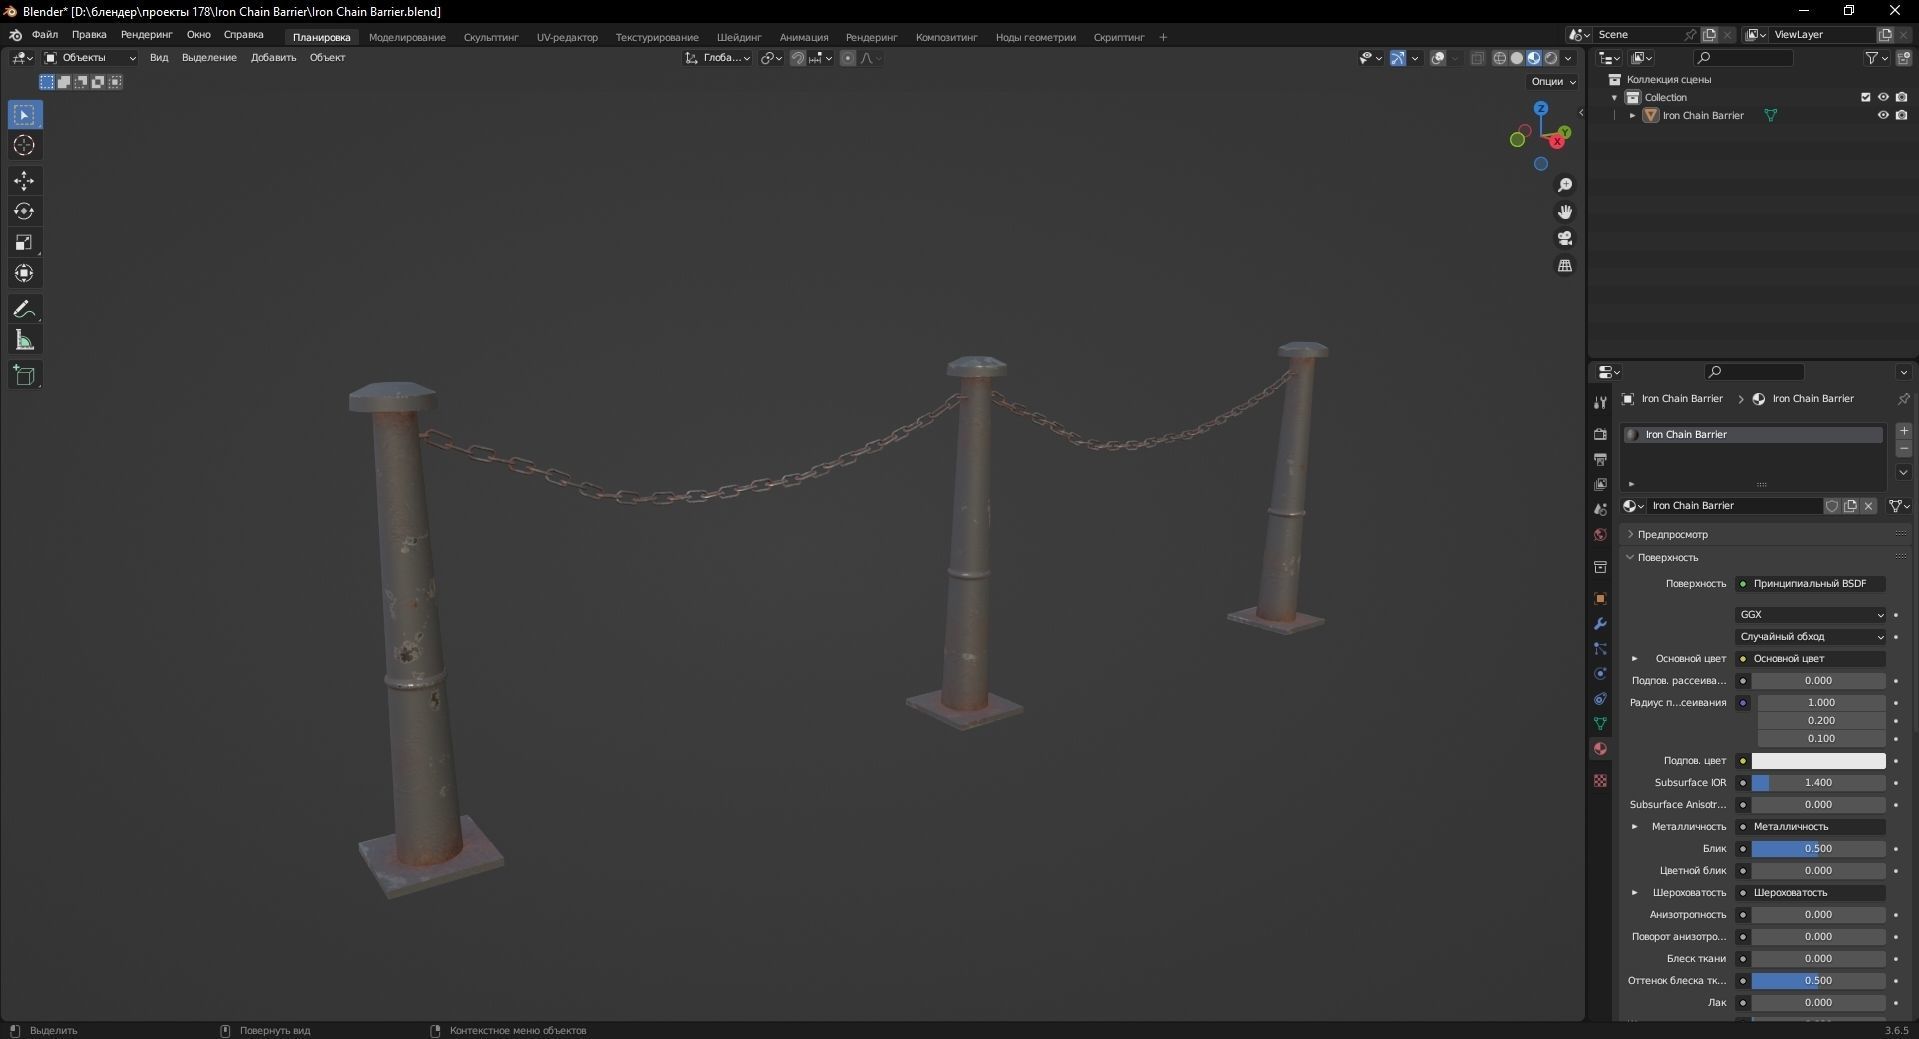Open the GGX distribution dropdown
The image size is (1919, 1039).
1811,615
